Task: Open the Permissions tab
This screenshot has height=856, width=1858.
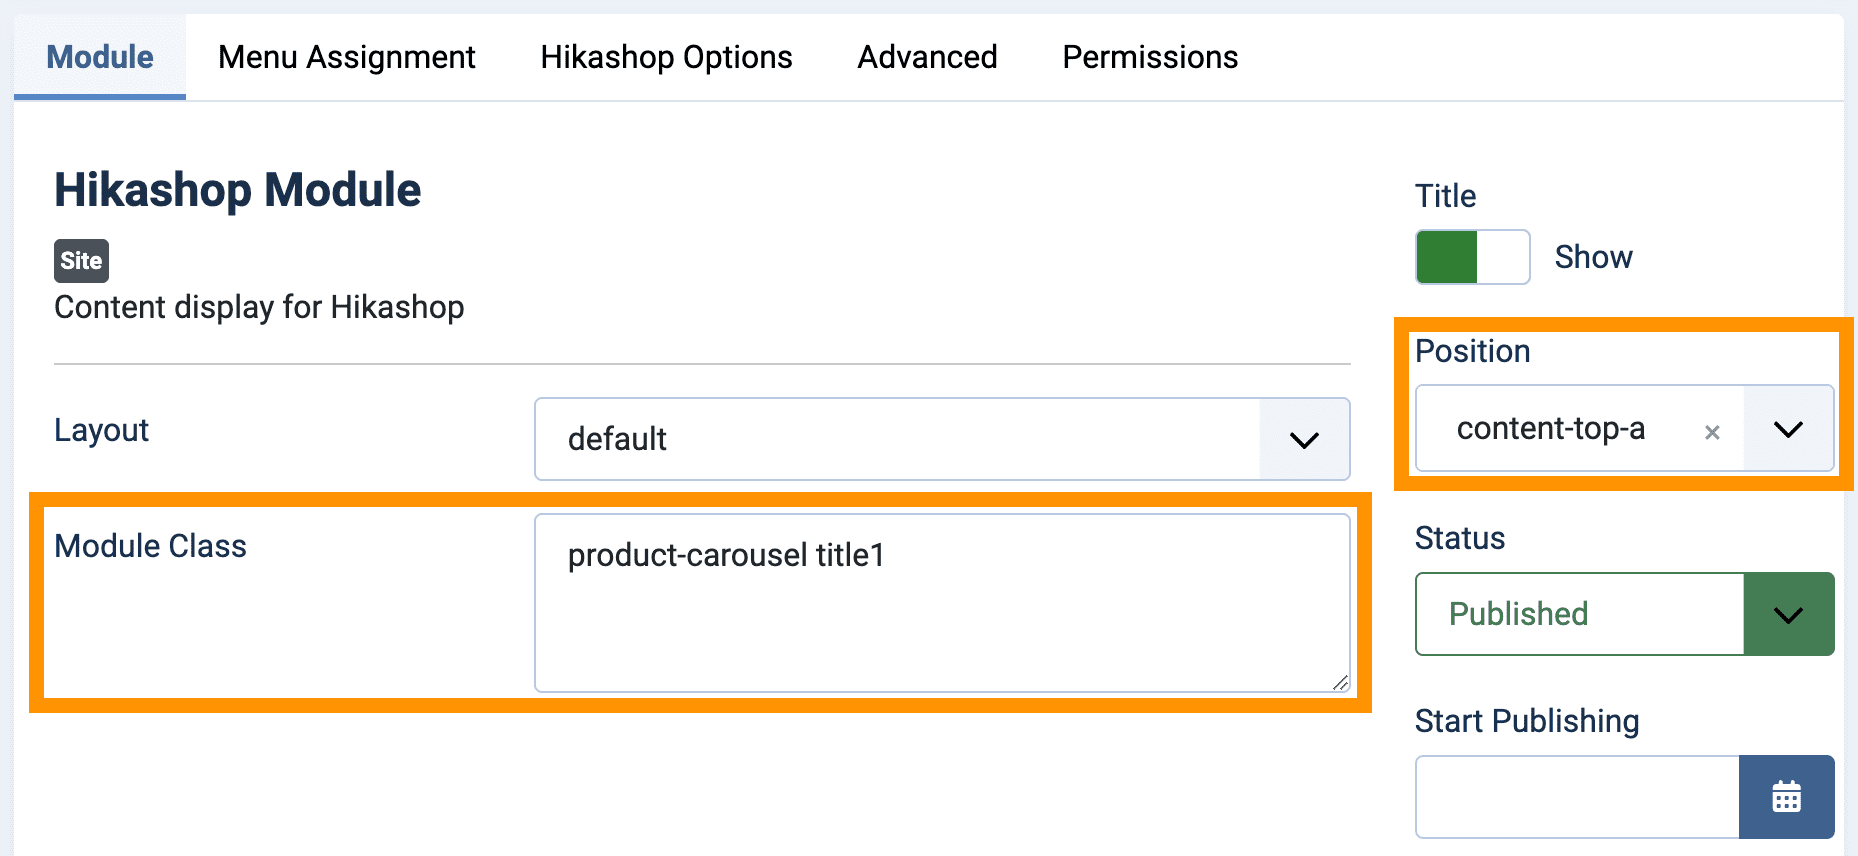Action: point(1150,57)
